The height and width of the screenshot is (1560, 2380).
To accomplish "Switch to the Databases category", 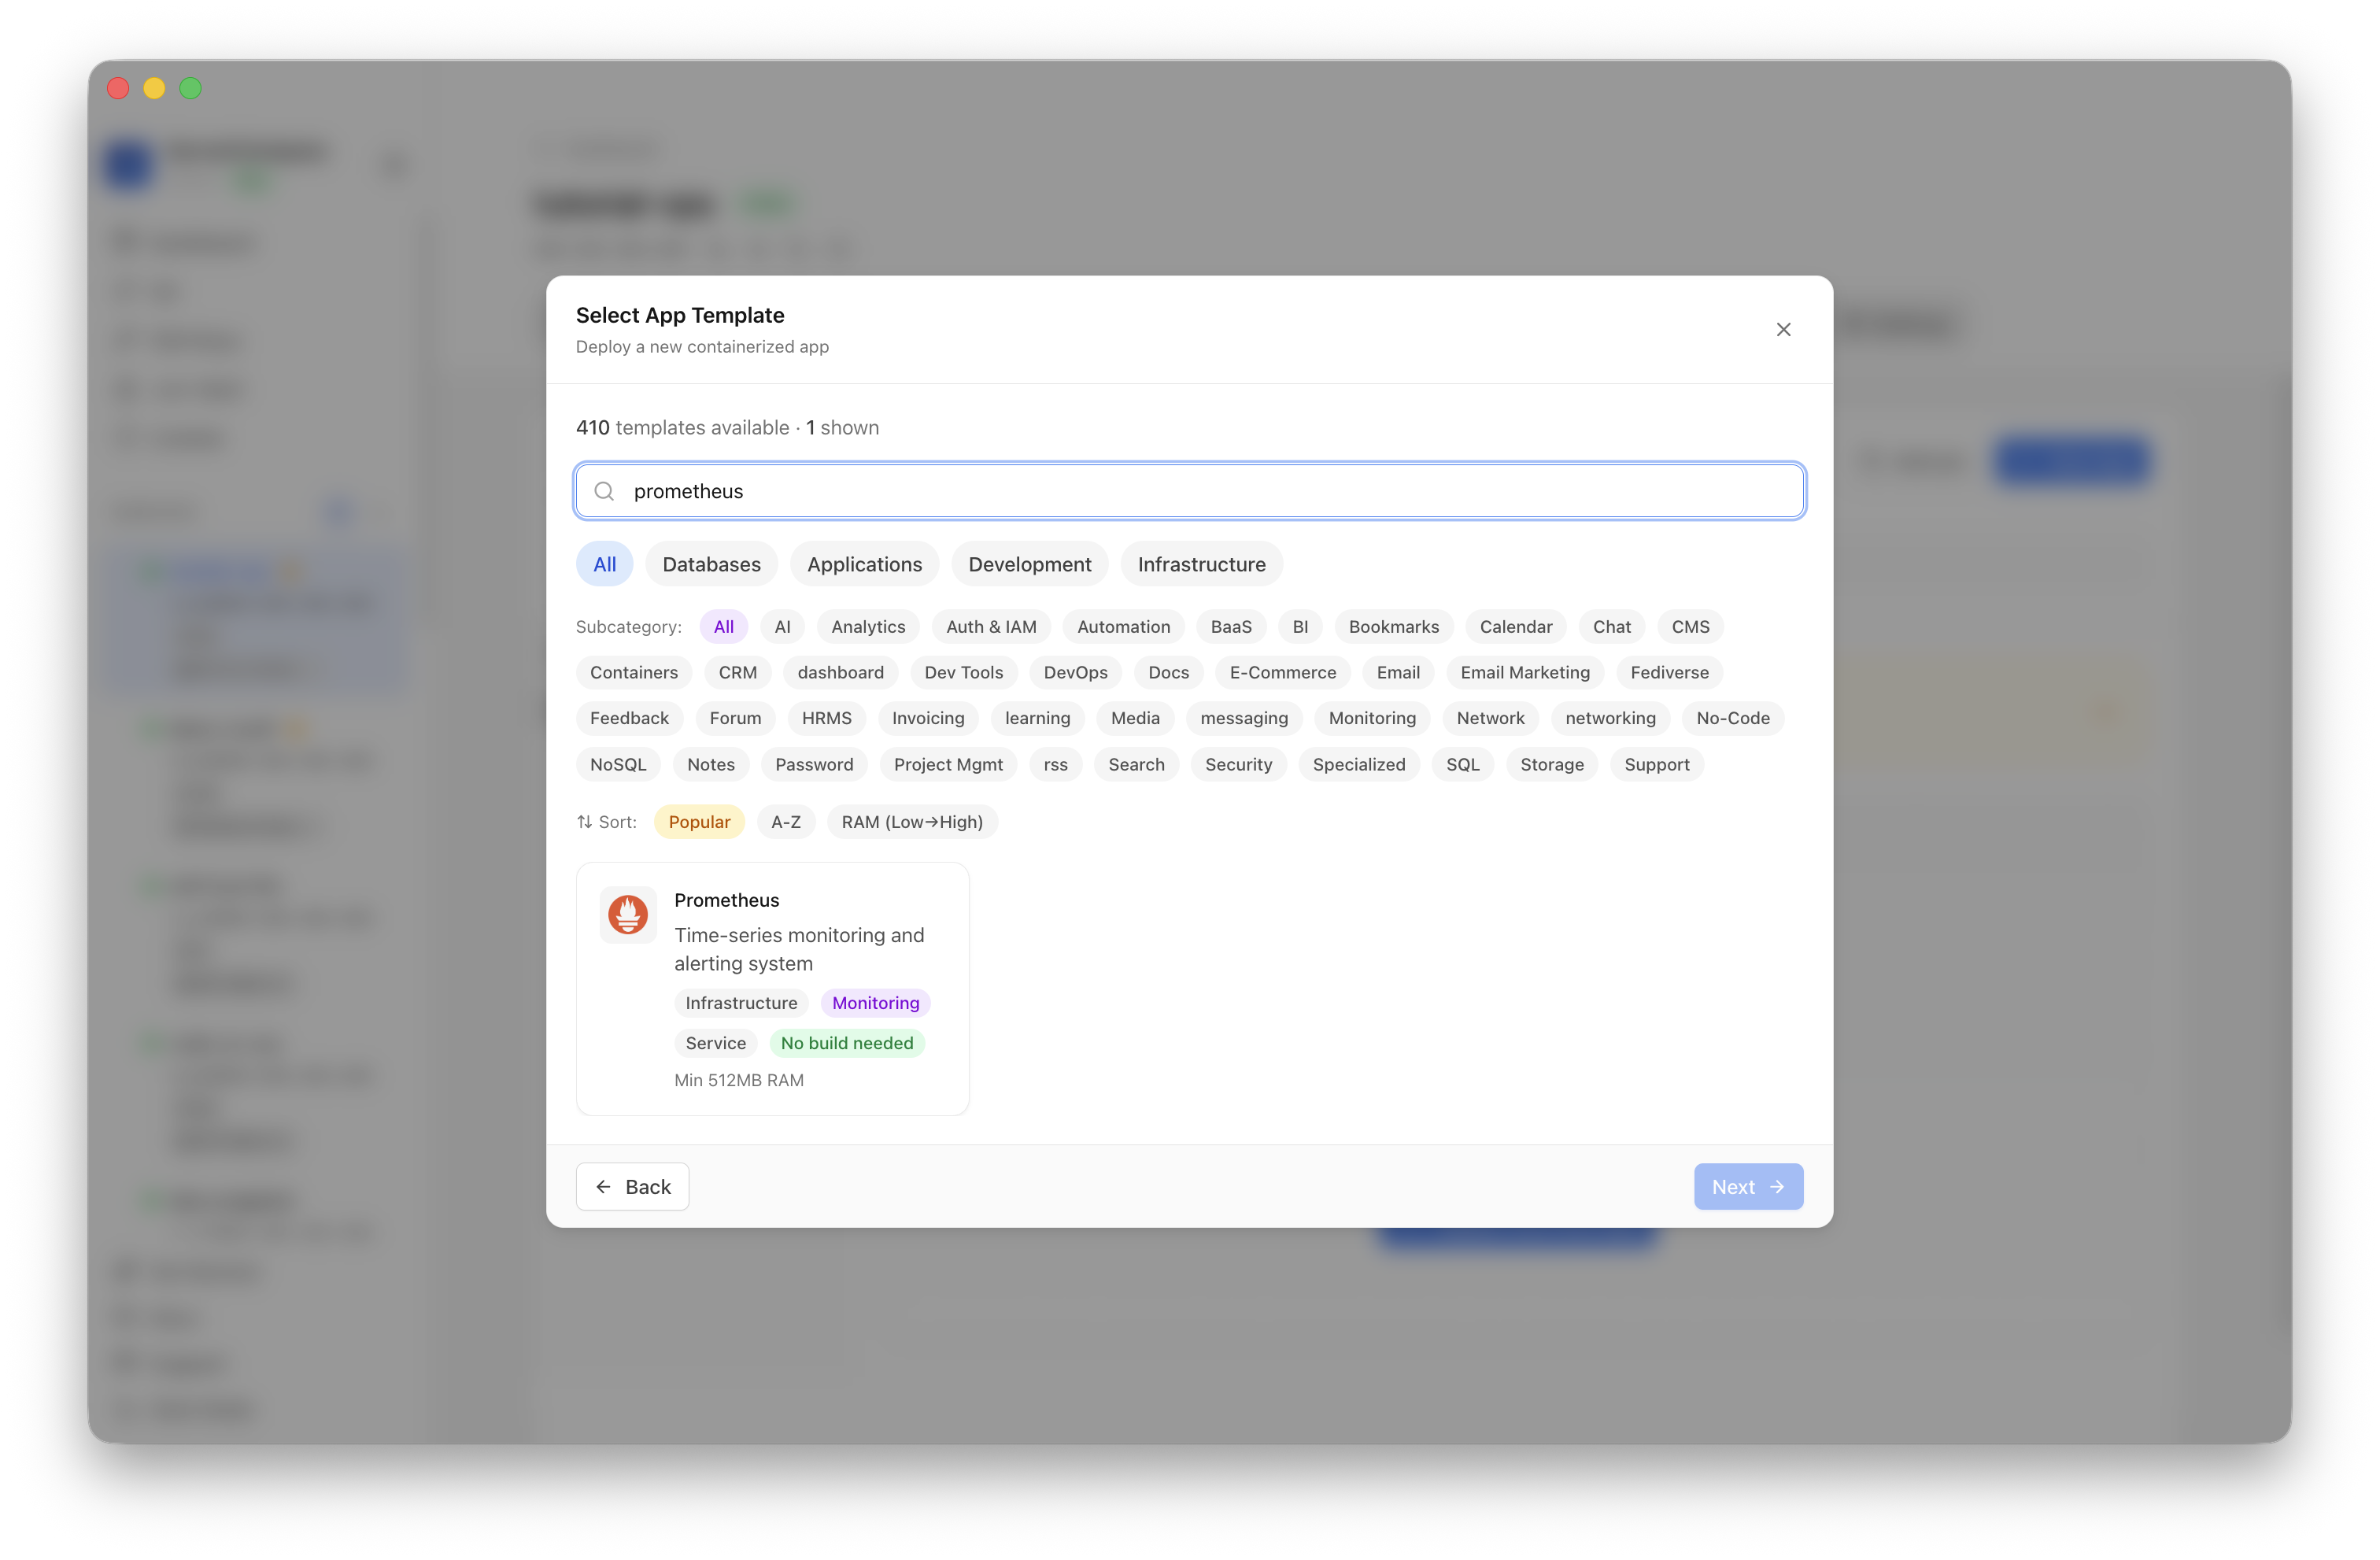I will pyautogui.click(x=711, y=564).
